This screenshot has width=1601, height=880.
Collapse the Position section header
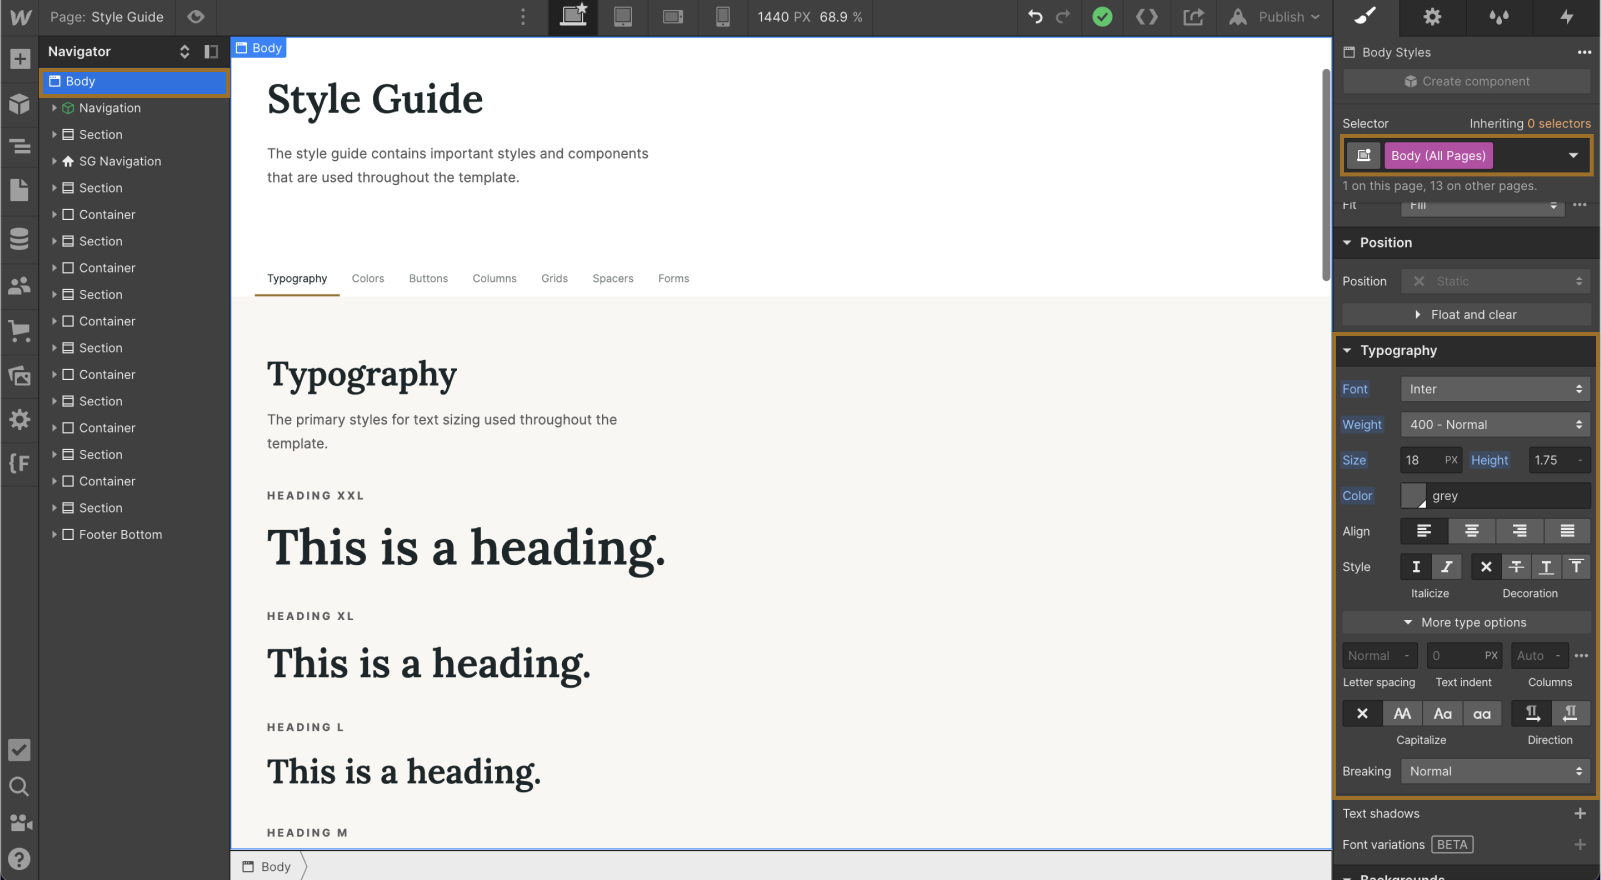pyautogui.click(x=1466, y=243)
